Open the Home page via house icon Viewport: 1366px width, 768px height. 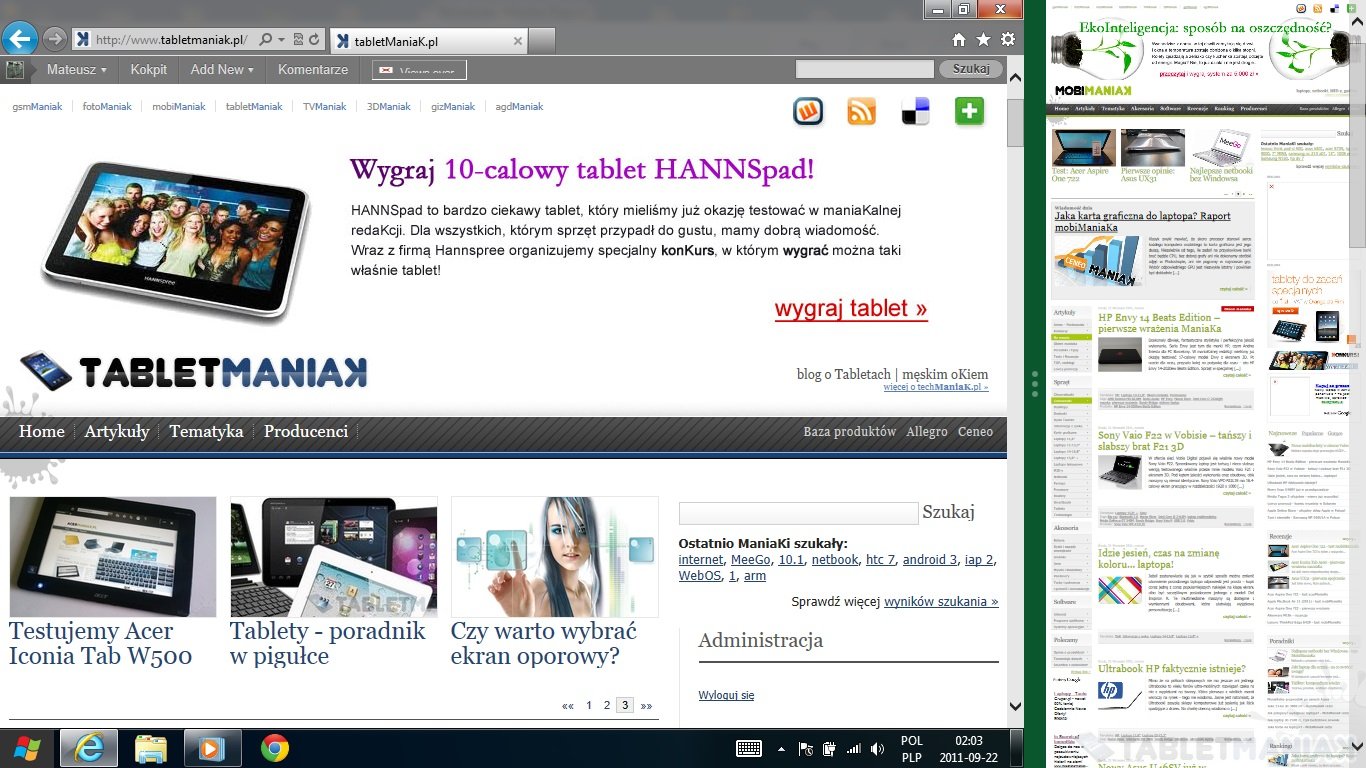click(x=958, y=40)
